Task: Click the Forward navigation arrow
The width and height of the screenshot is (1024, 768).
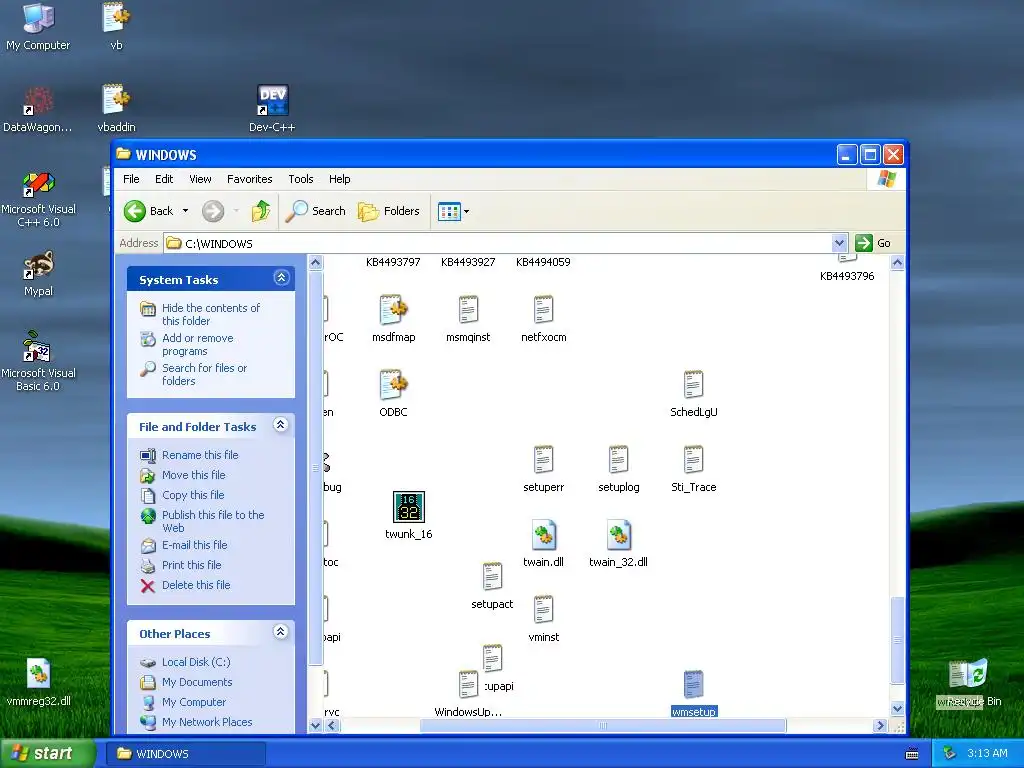Action: (213, 211)
